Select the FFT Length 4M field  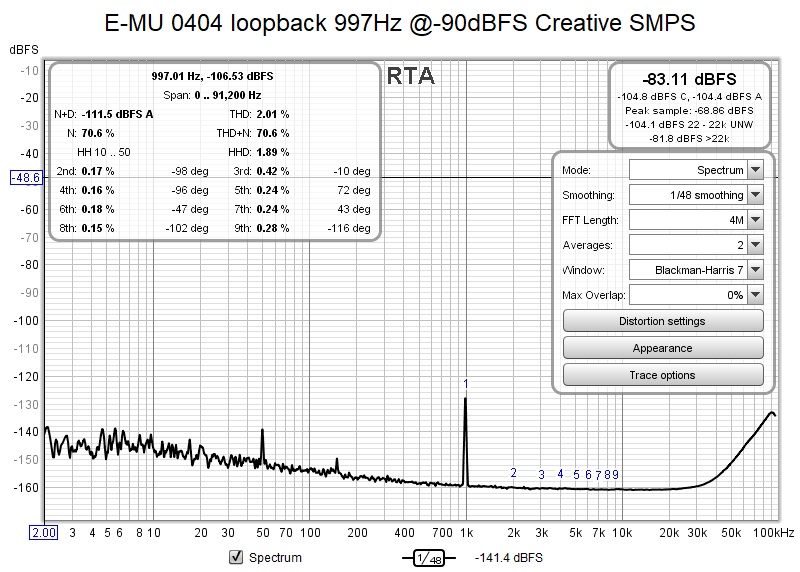pyautogui.click(x=689, y=220)
